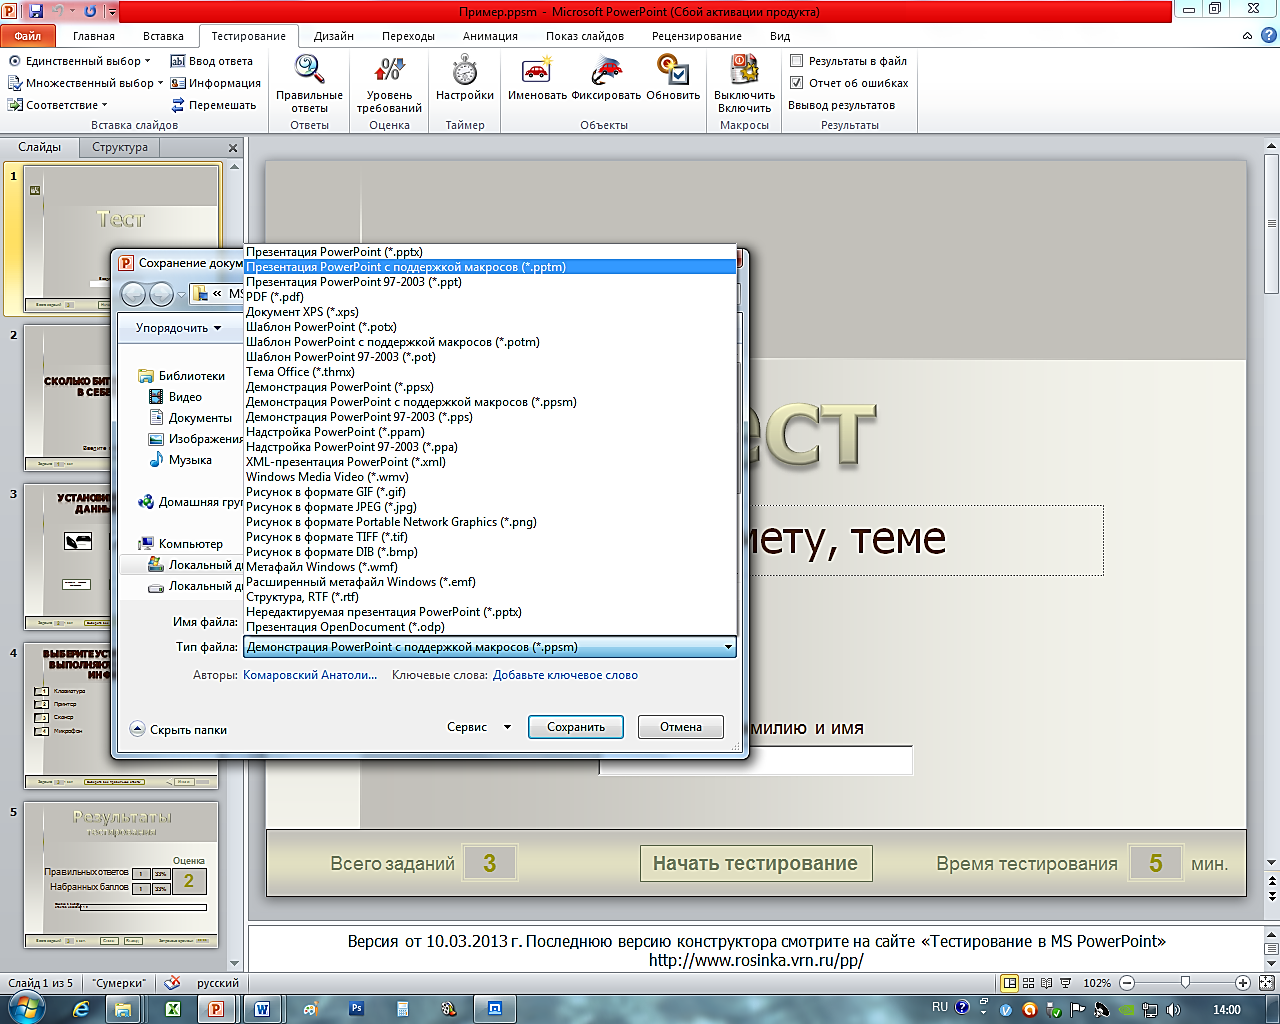Switch to the Главная ribbon tab
1280x1024 pixels.
pos(94,36)
